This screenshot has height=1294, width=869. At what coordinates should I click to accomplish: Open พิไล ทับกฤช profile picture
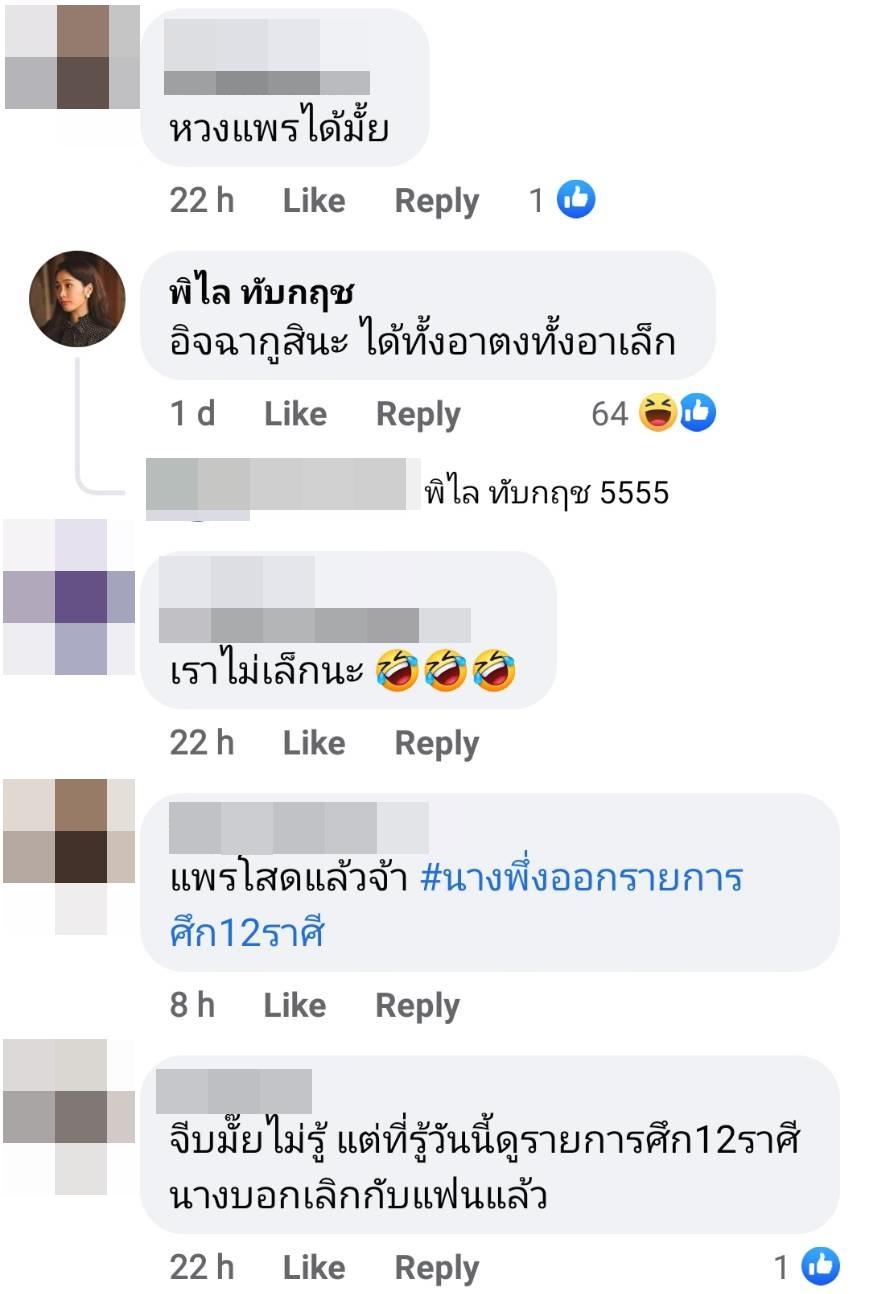point(77,299)
